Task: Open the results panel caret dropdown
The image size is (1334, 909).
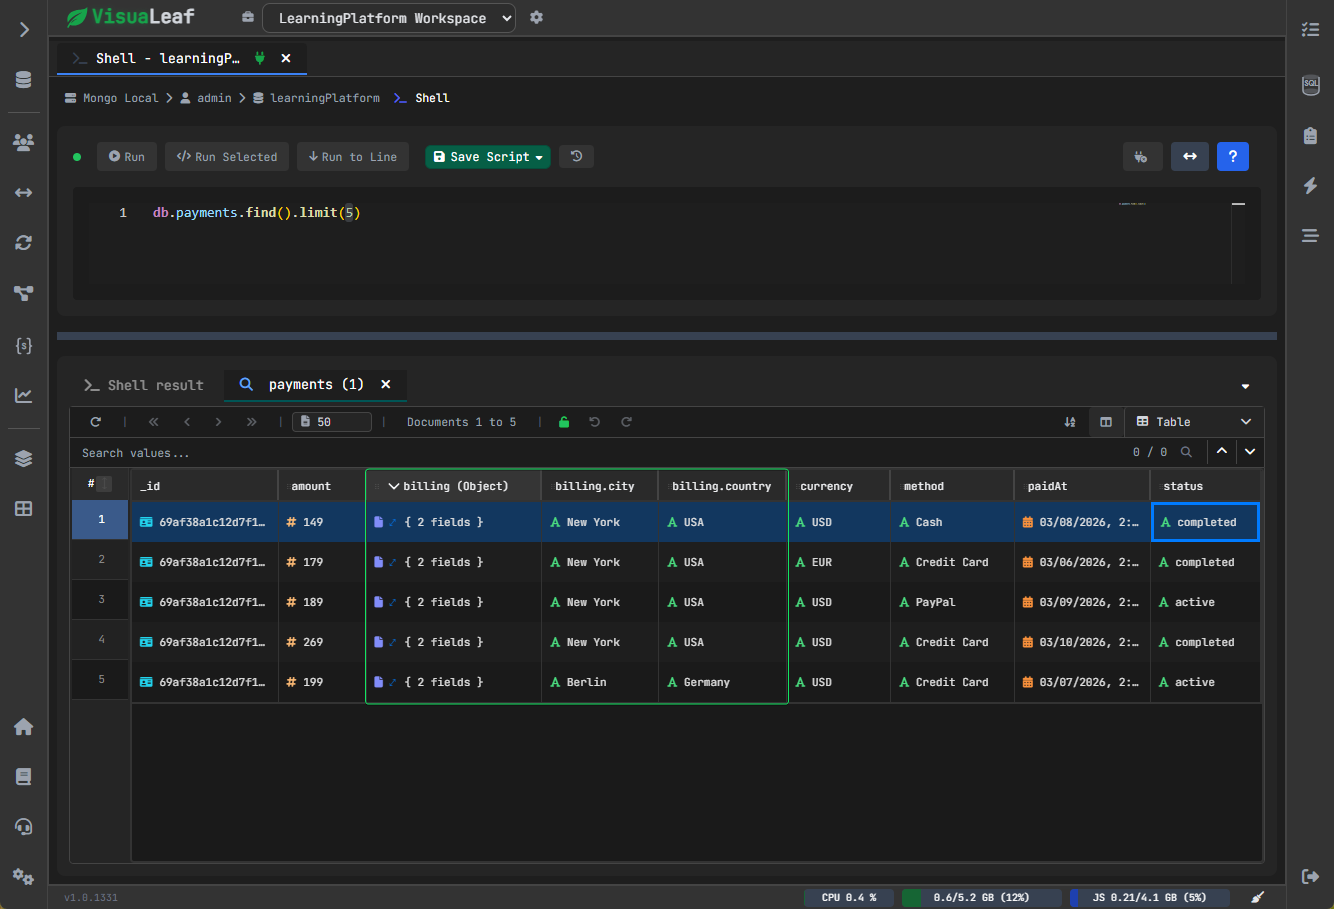Action: tap(1245, 386)
